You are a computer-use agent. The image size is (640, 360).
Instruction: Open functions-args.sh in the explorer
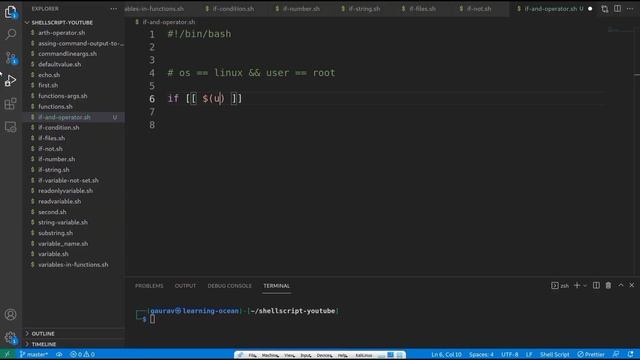point(63,96)
